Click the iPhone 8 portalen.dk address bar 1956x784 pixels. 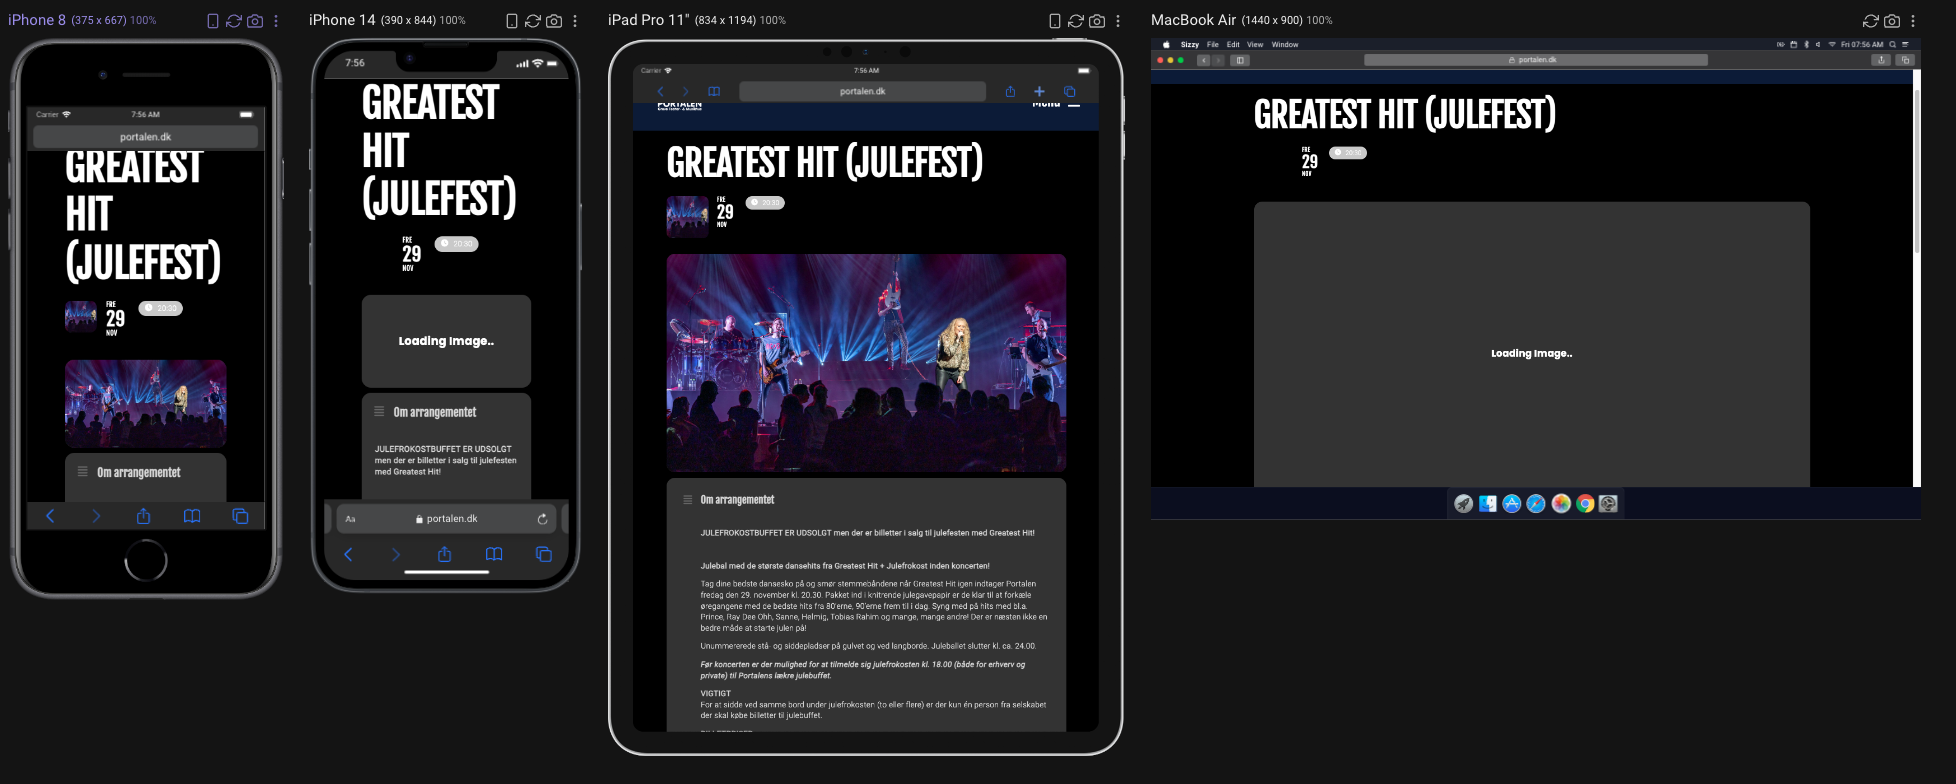click(146, 137)
